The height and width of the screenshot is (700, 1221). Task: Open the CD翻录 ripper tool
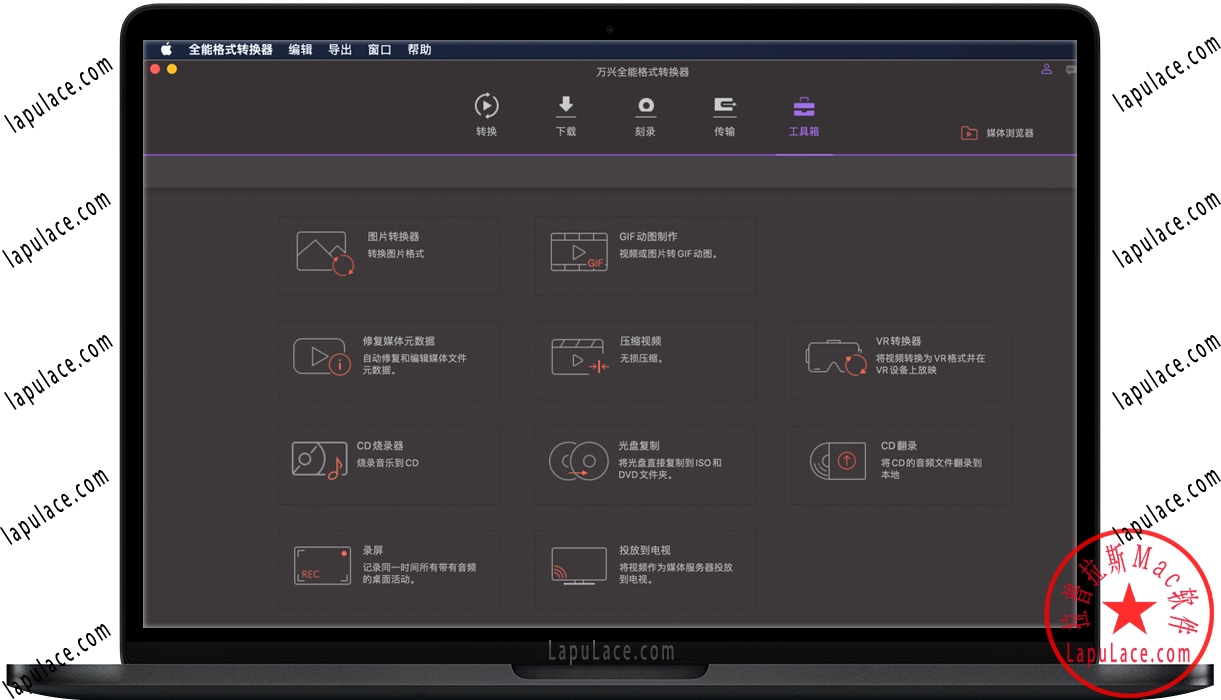pyautogui.click(x=900, y=465)
